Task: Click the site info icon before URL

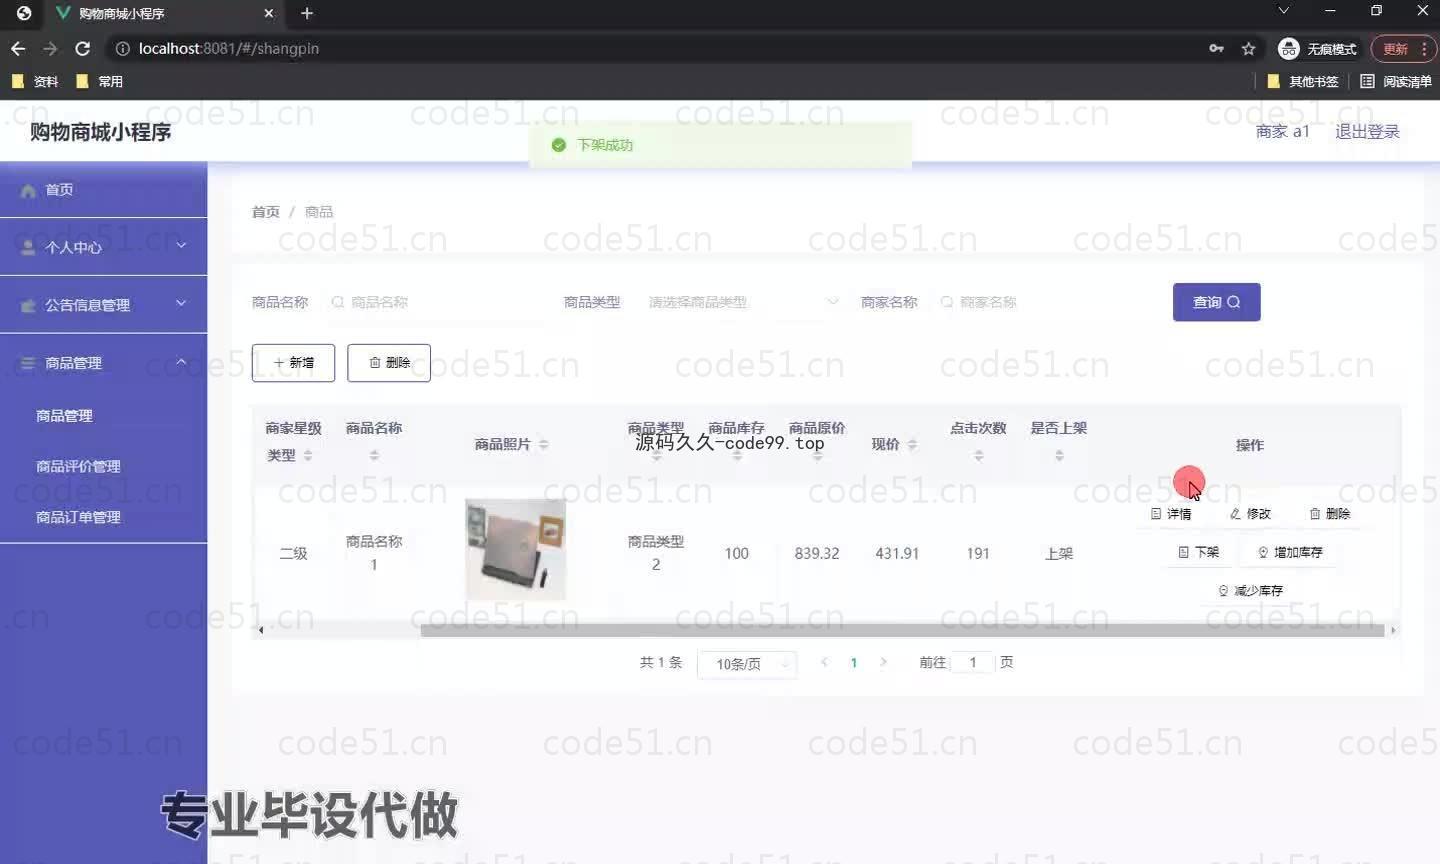Action: (x=122, y=48)
